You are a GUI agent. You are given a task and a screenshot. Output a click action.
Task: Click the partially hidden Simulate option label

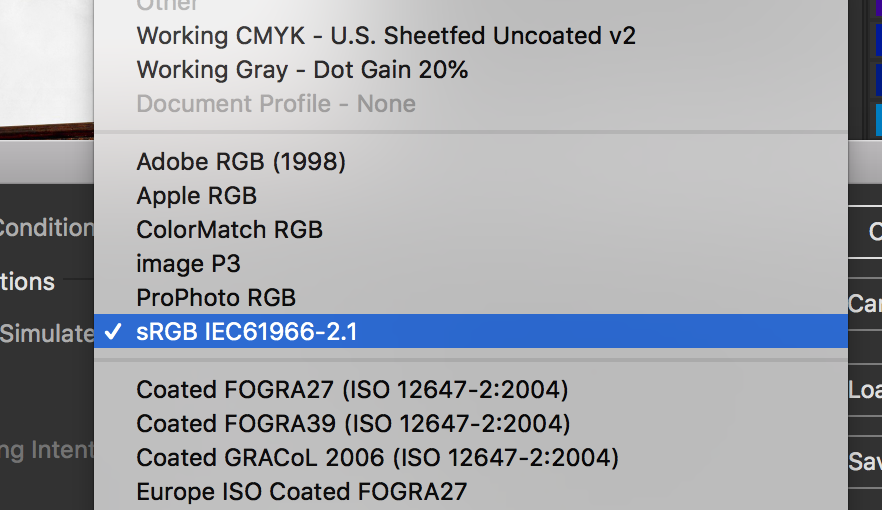click(x=46, y=334)
